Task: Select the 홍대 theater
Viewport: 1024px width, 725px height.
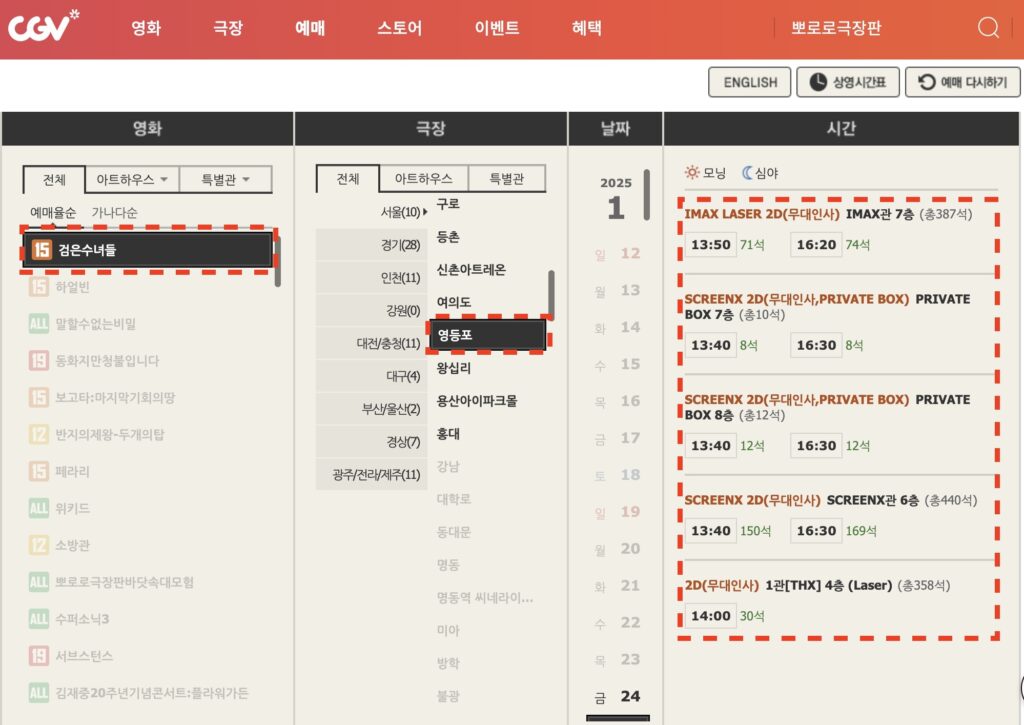Action: (x=448, y=434)
